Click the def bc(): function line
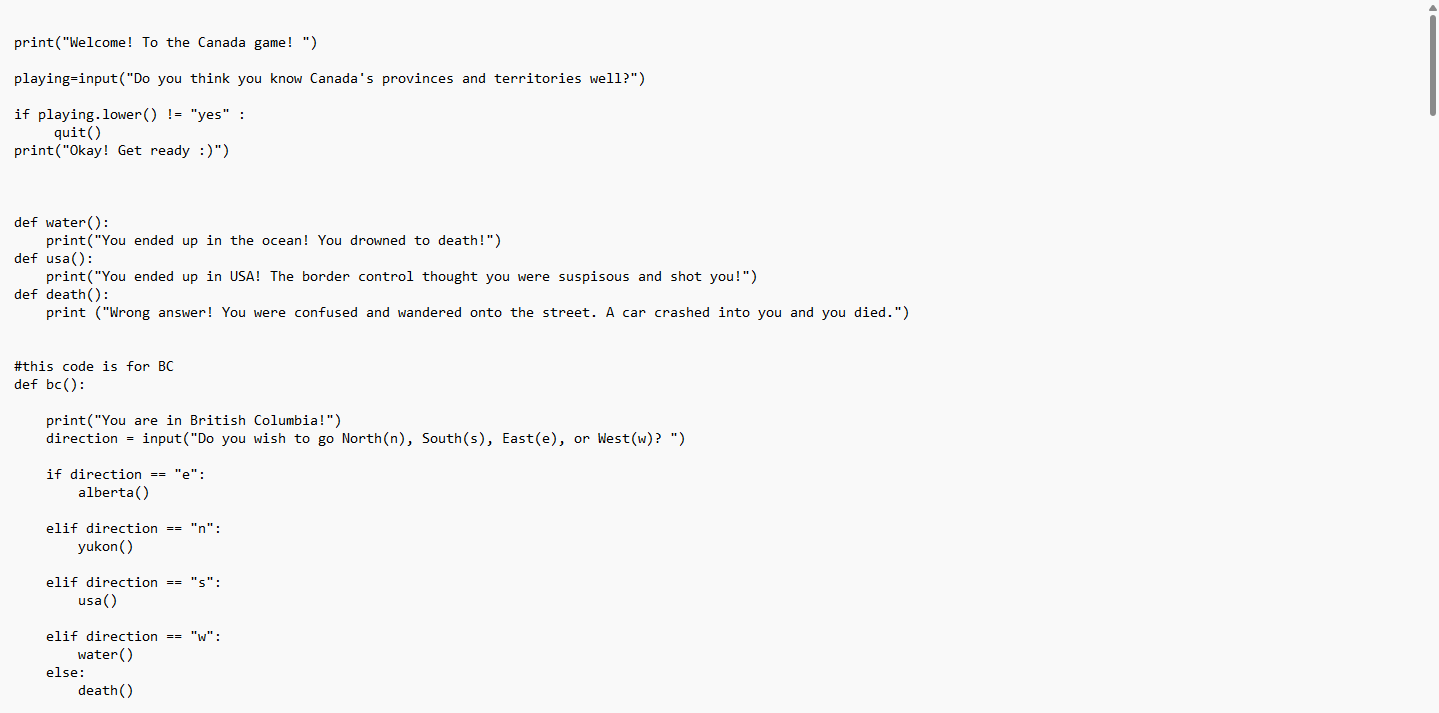 pos(49,384)
